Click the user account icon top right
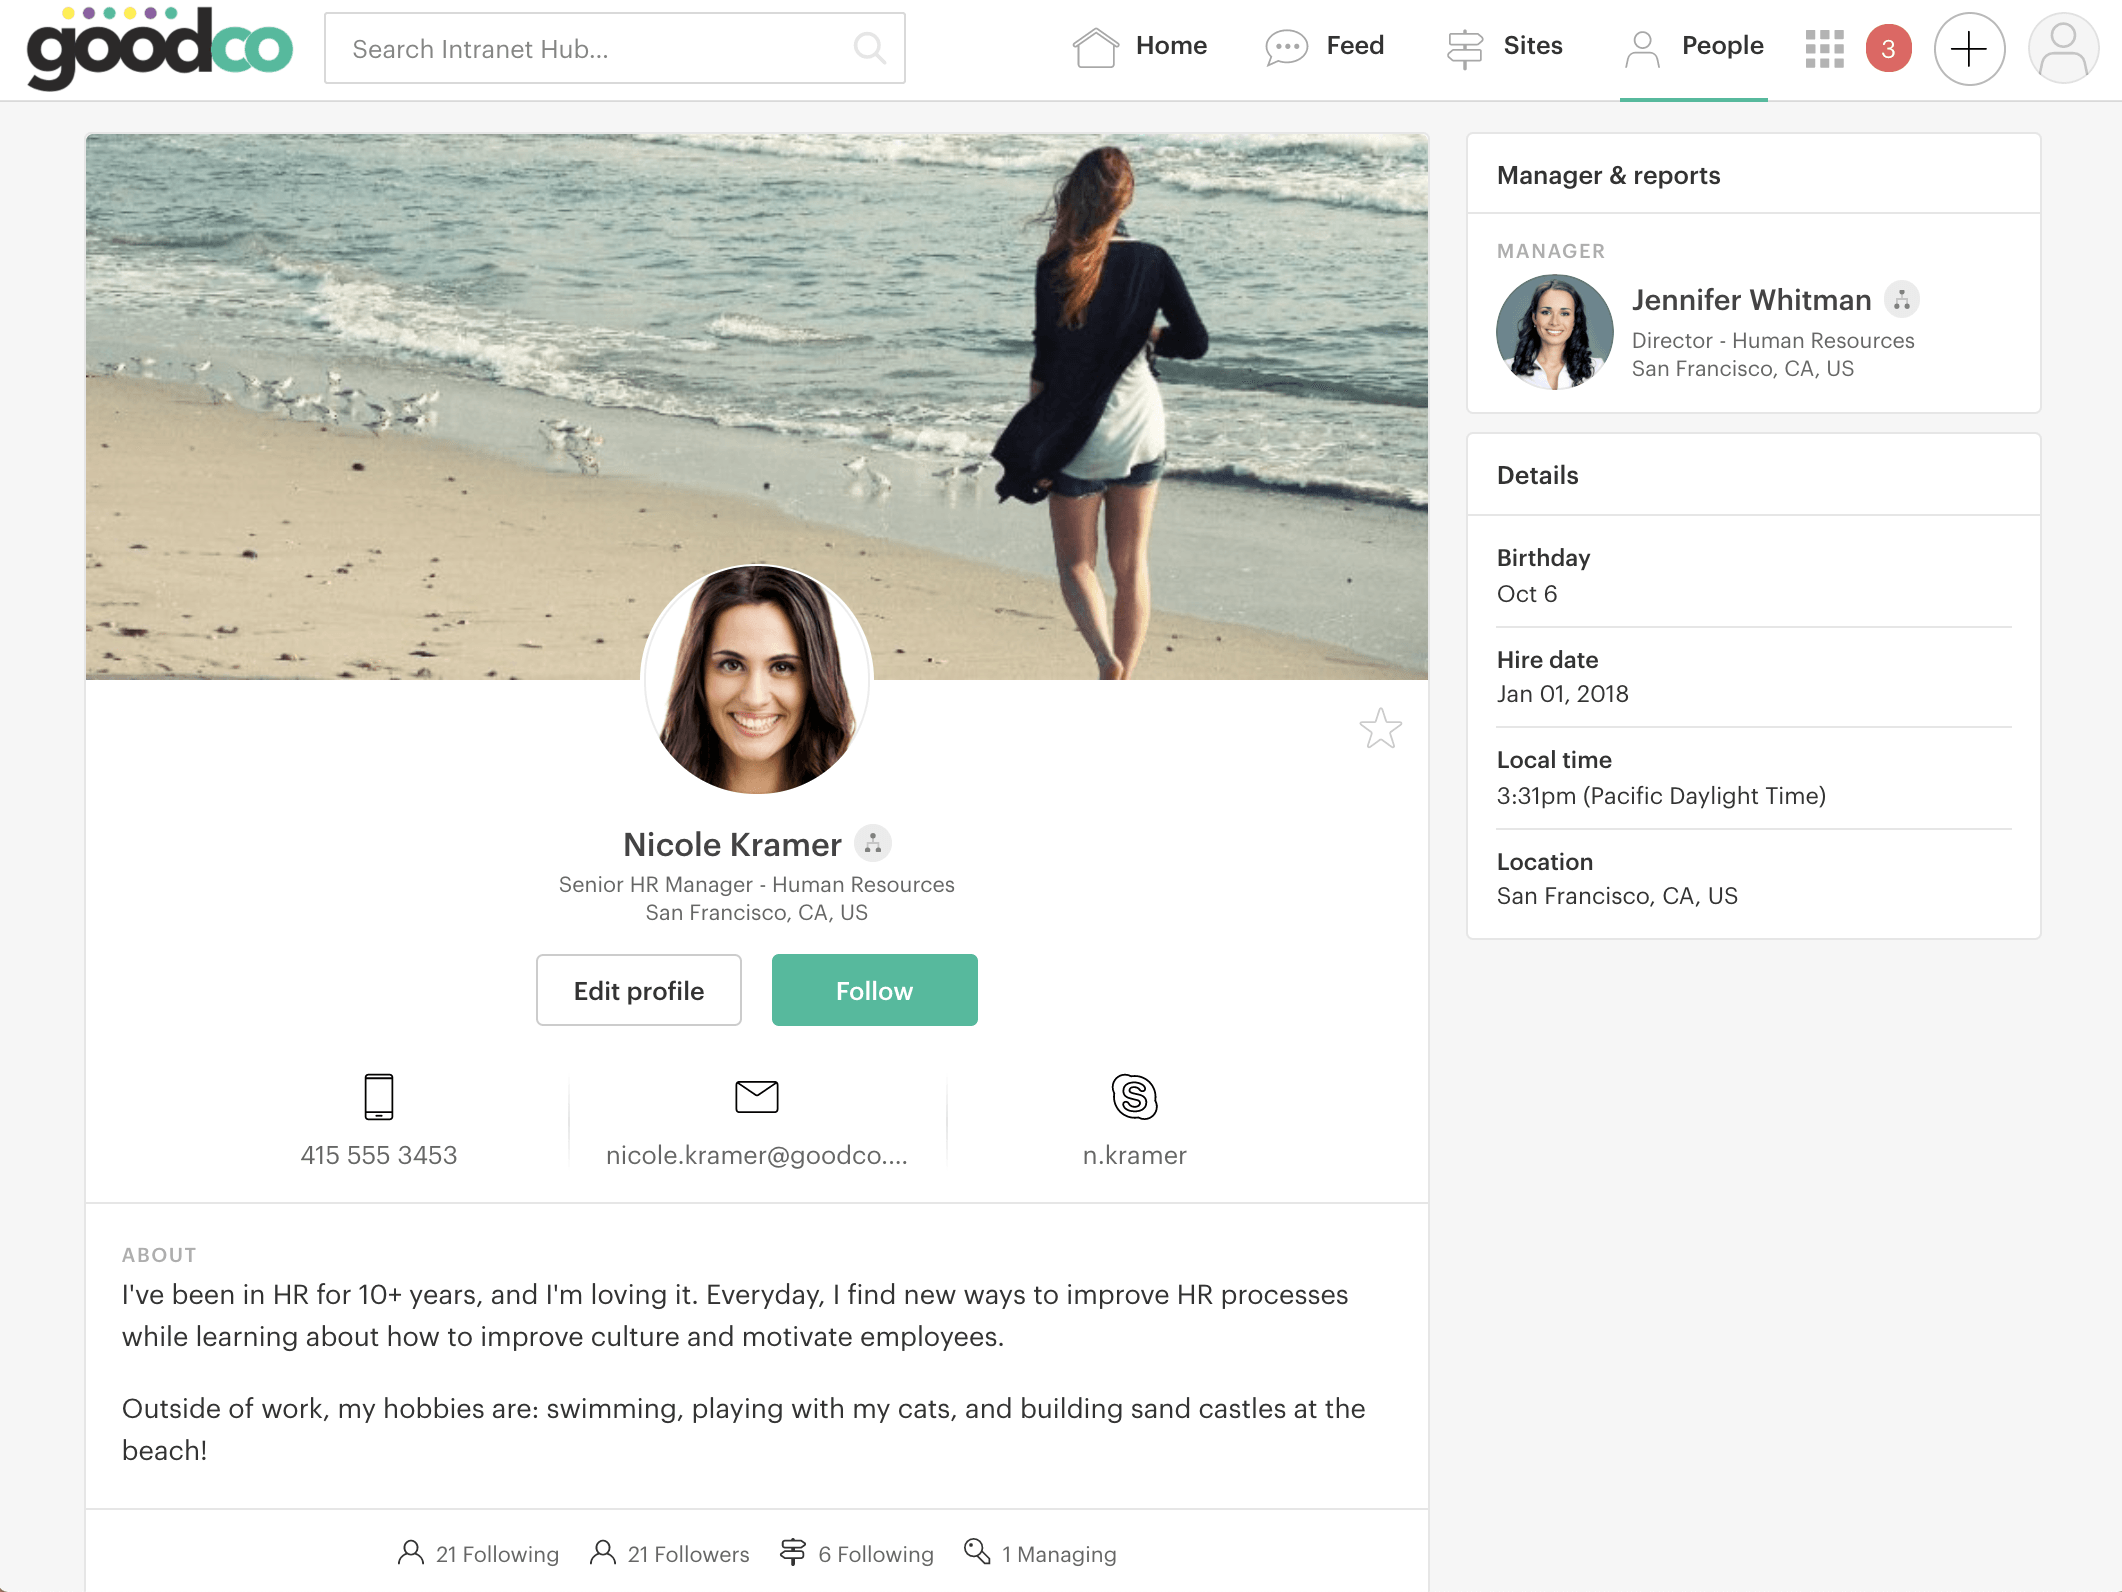The width and height of the screenshot is (2122, 1592). pos(2060,48)
